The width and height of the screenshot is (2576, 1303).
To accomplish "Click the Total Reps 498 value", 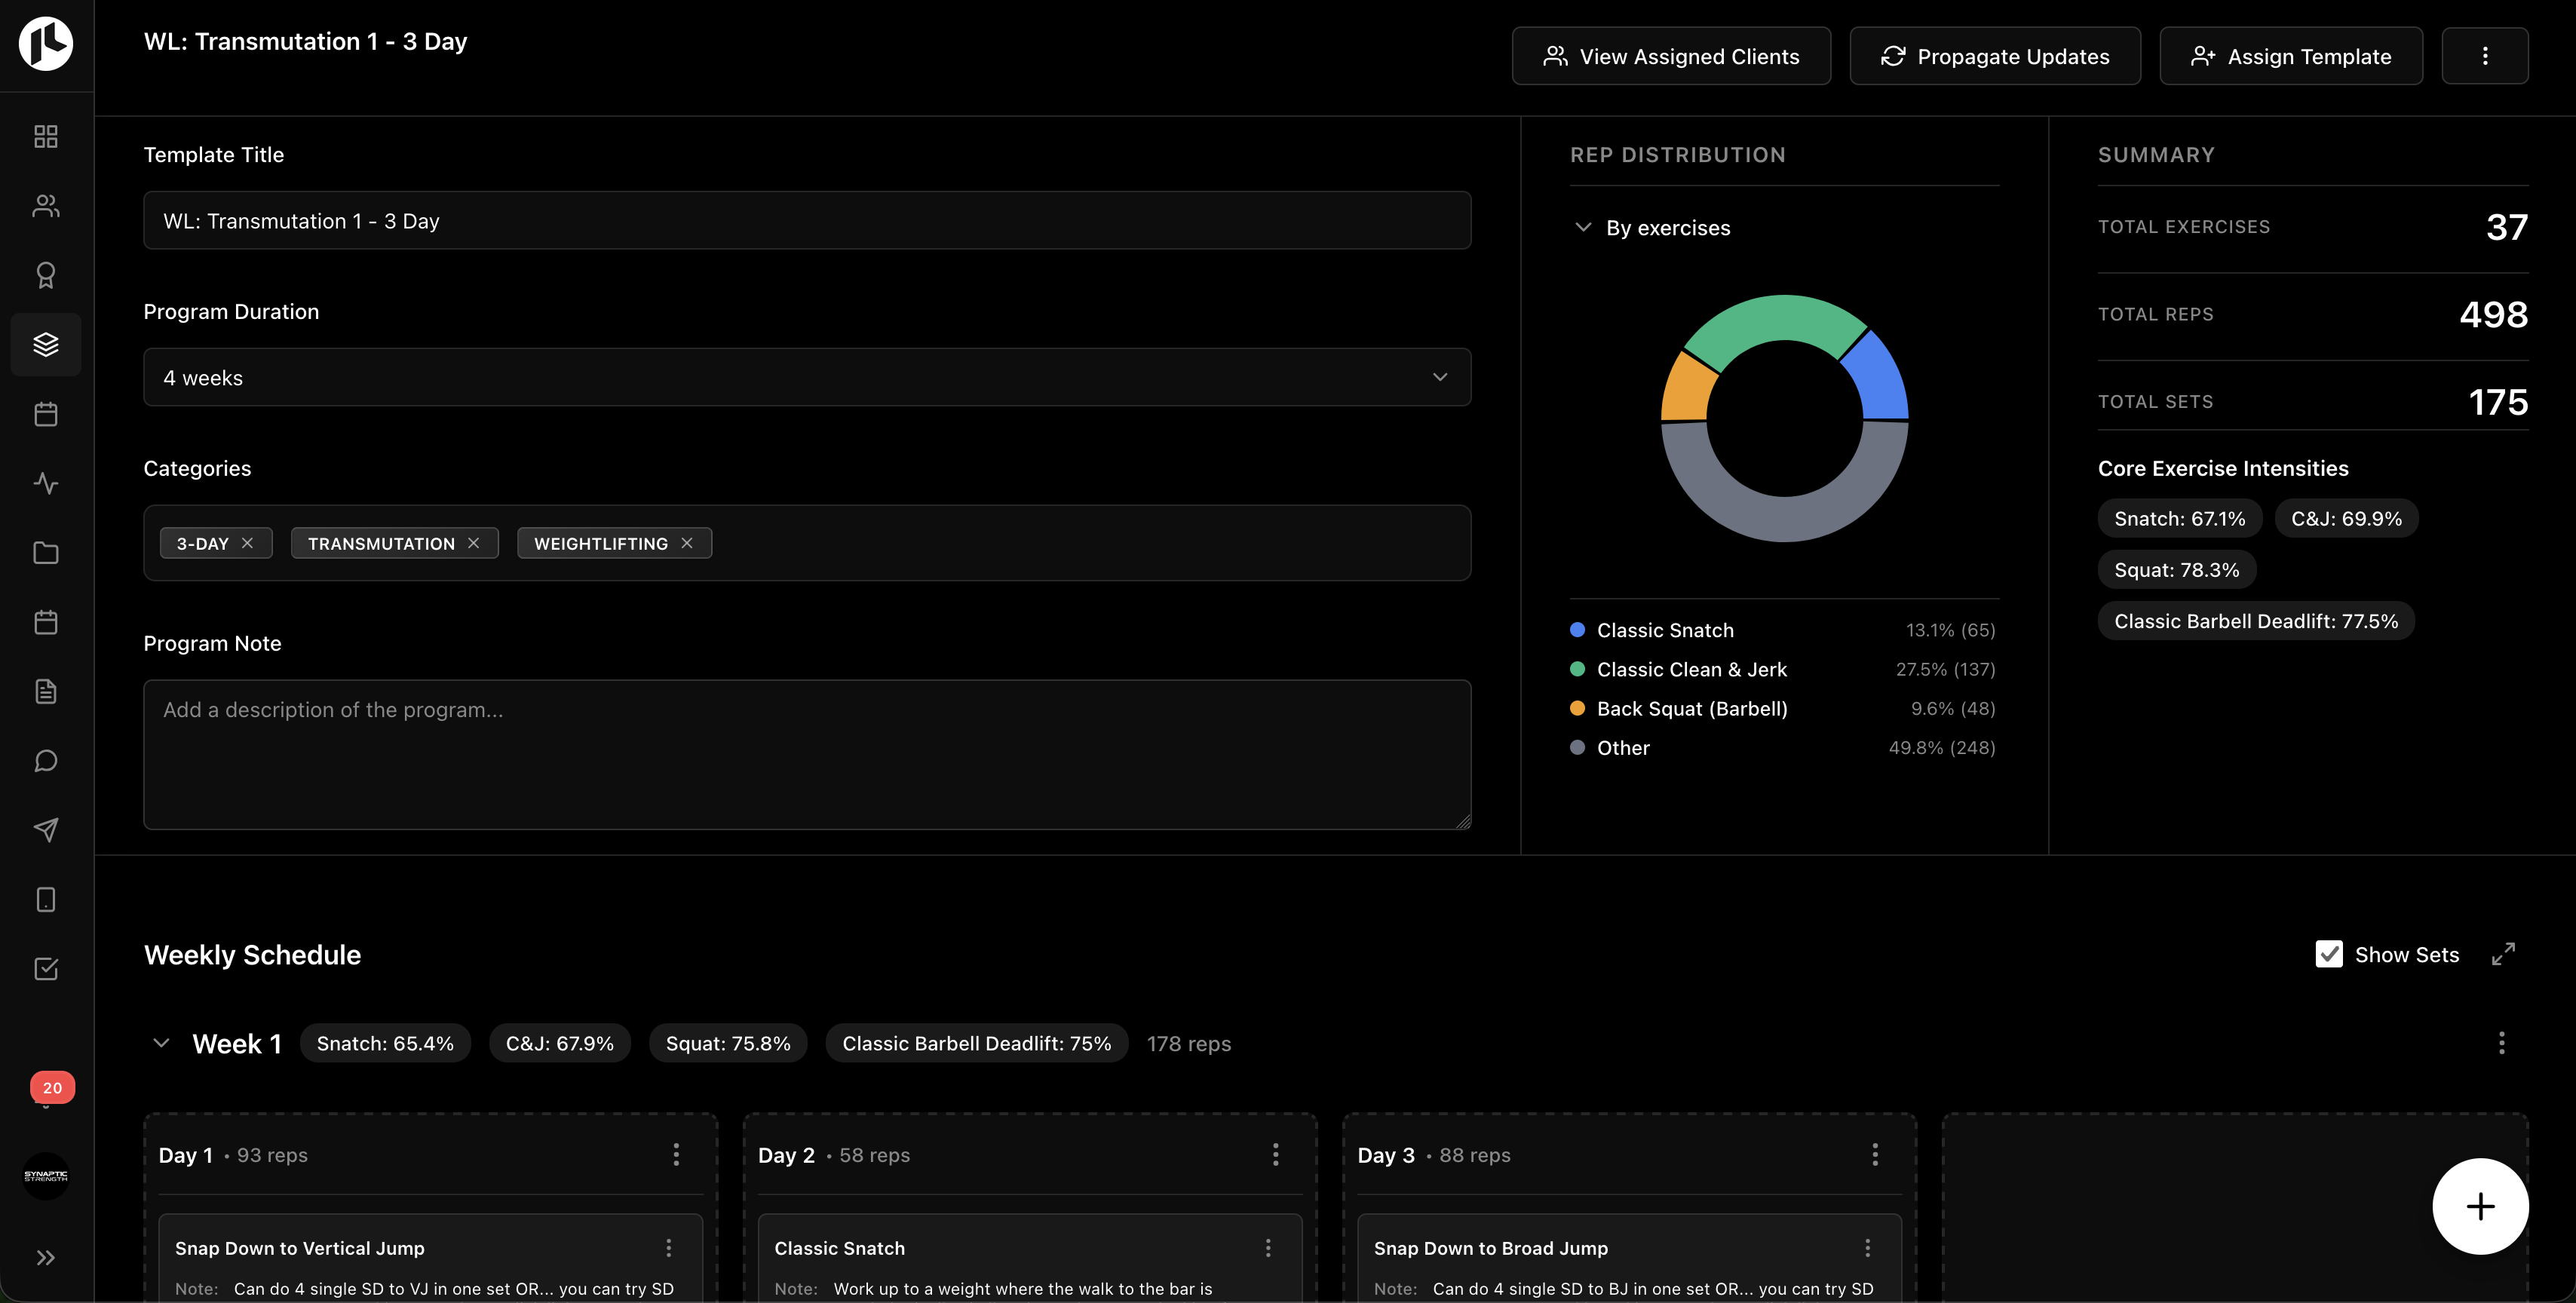I will (x=2494, y=314).
